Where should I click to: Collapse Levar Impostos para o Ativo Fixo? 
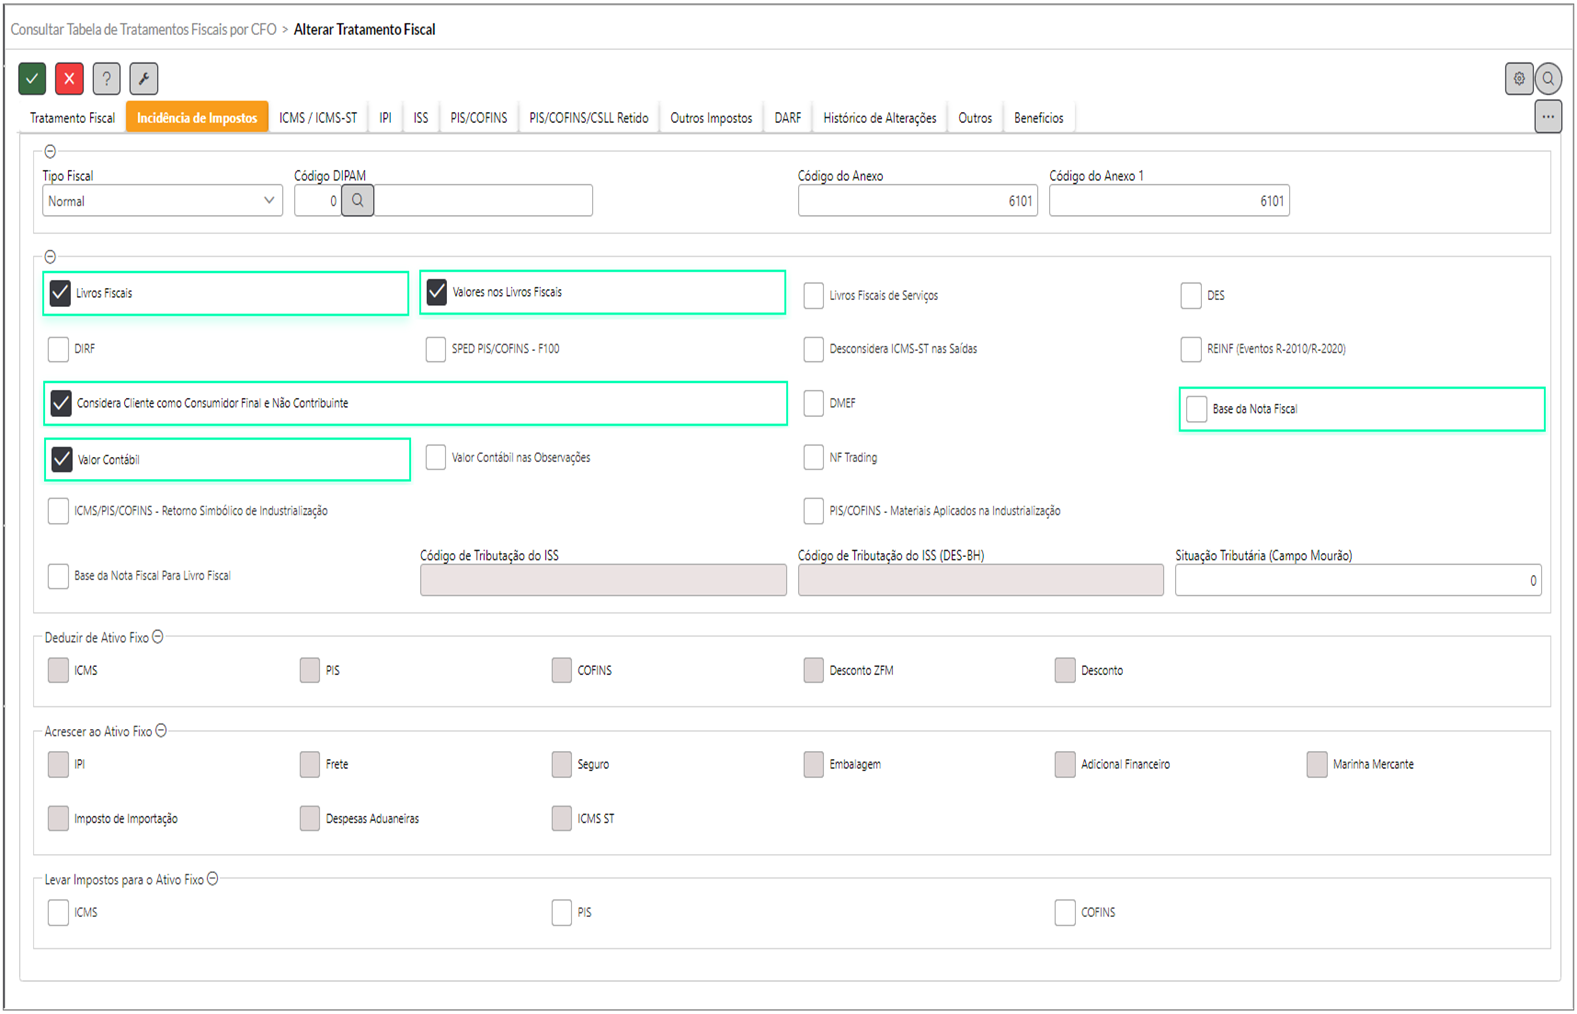[x=212, y=879]
